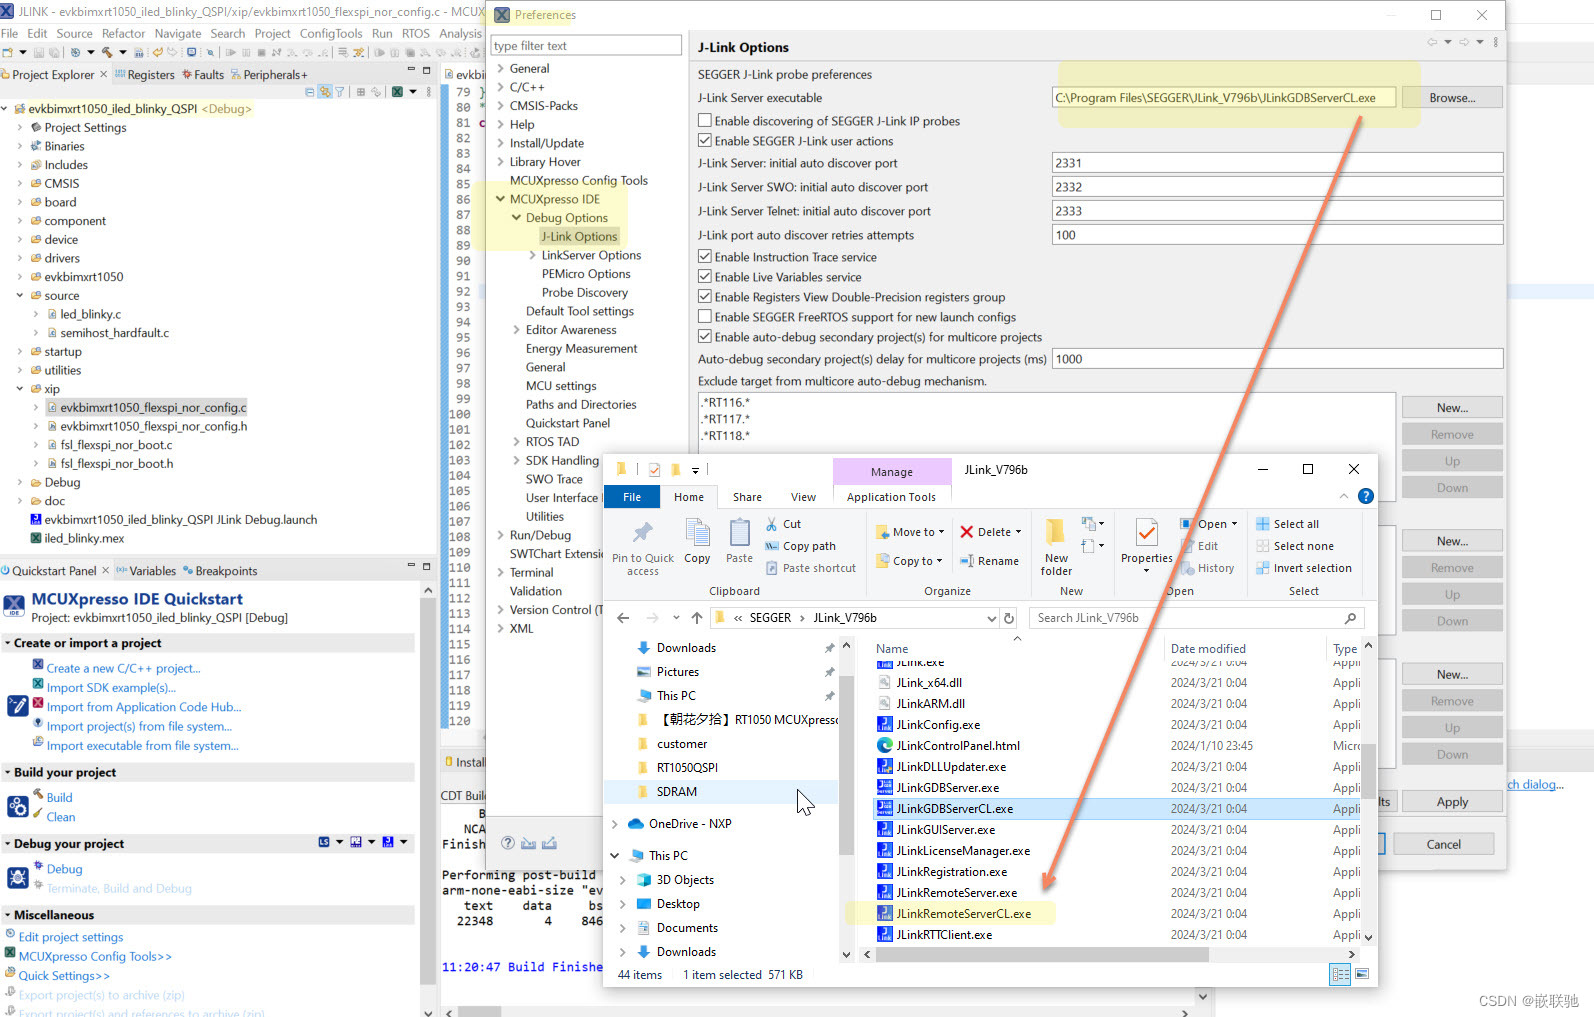Click the Cancel button in Preferences
This screenshot has height=1017, width=1594.
click(1443, 844)
